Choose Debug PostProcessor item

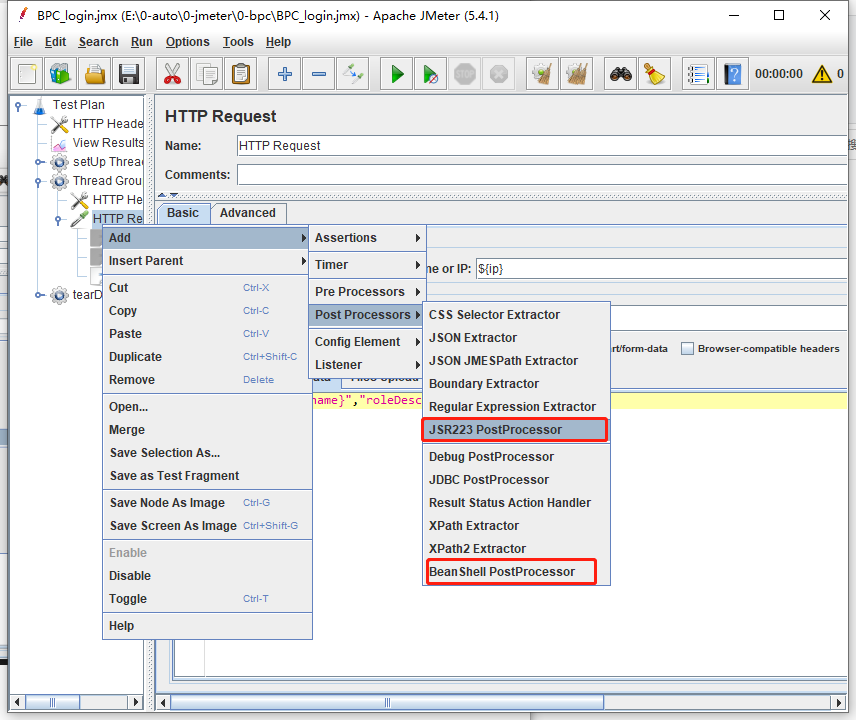click(x=516, y=457)
